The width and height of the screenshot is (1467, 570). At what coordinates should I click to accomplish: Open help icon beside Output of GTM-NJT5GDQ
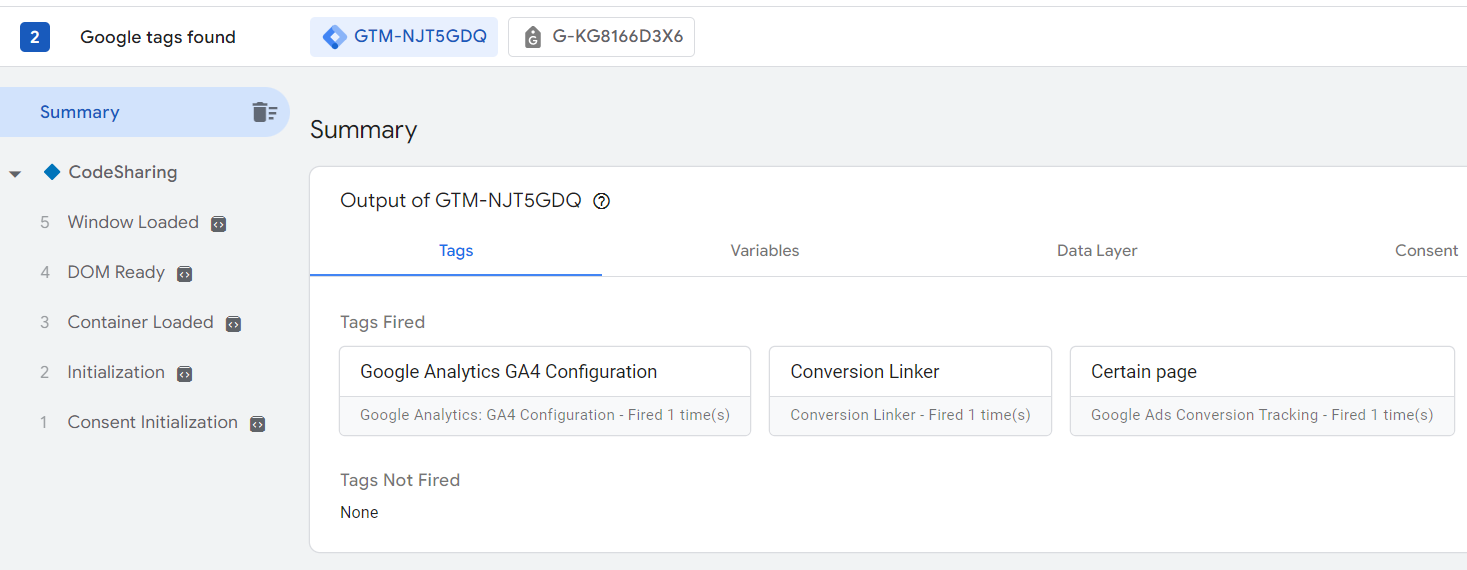tap(601, 201)
